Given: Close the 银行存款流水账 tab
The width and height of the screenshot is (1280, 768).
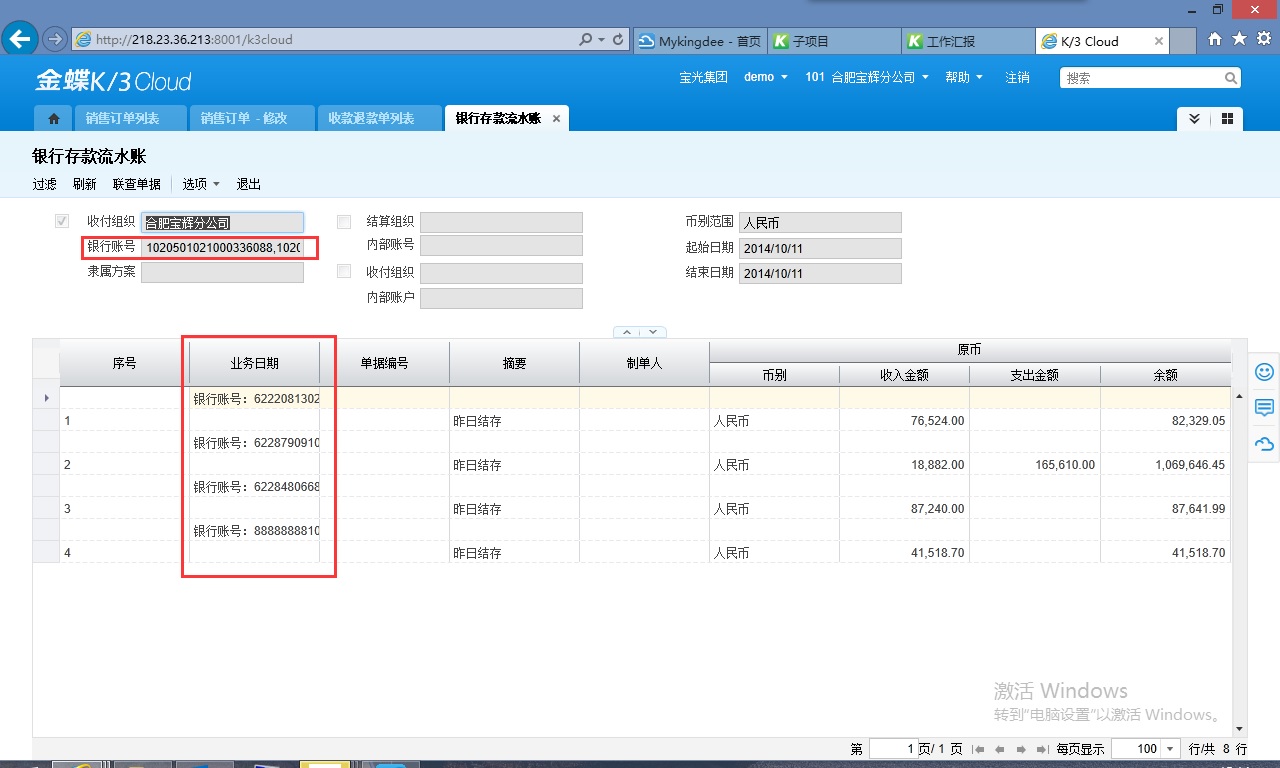Looking at the screenshot, I should pyautogui.click(x=557, y=118).
